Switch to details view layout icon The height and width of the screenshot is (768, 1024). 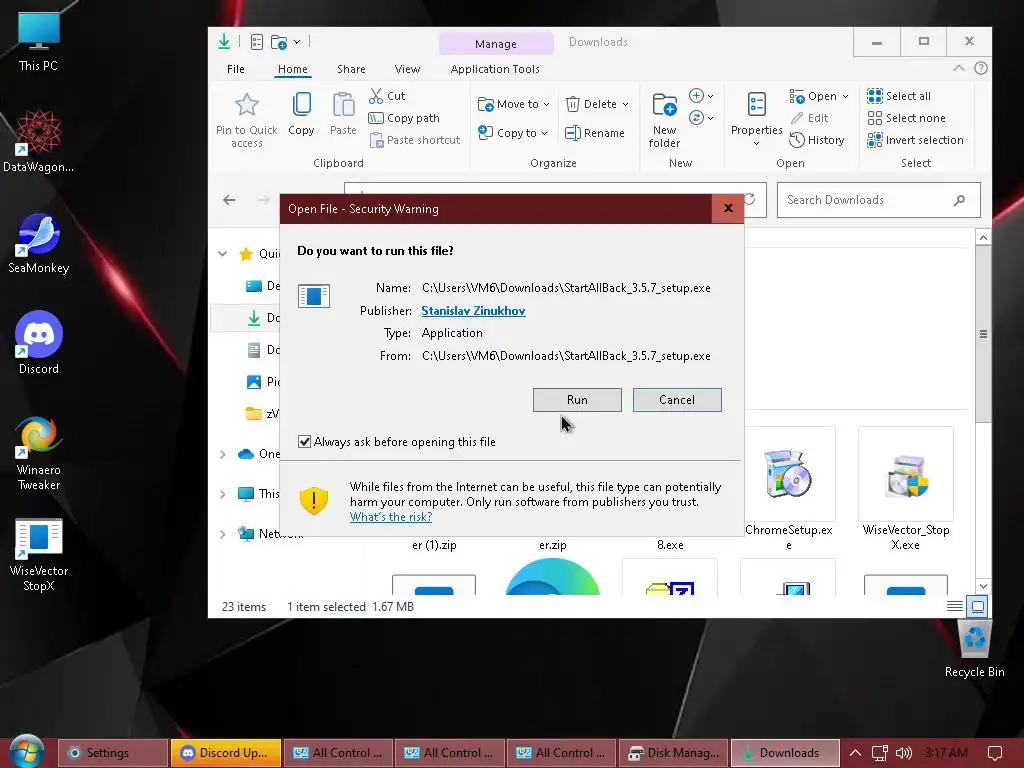(x=954, y=607)
